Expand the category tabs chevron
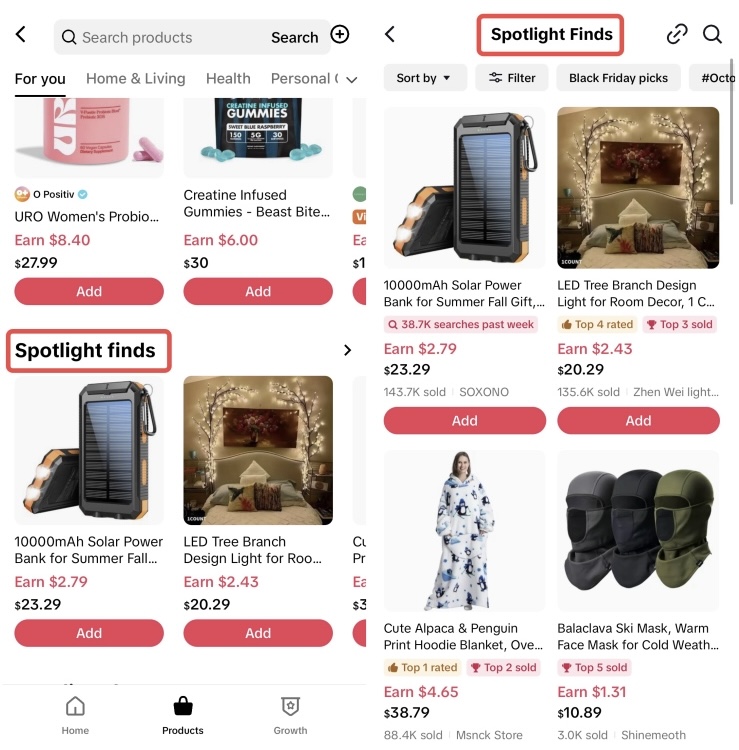The width and height of the screenshot is (739, 750). coord(352,80)
